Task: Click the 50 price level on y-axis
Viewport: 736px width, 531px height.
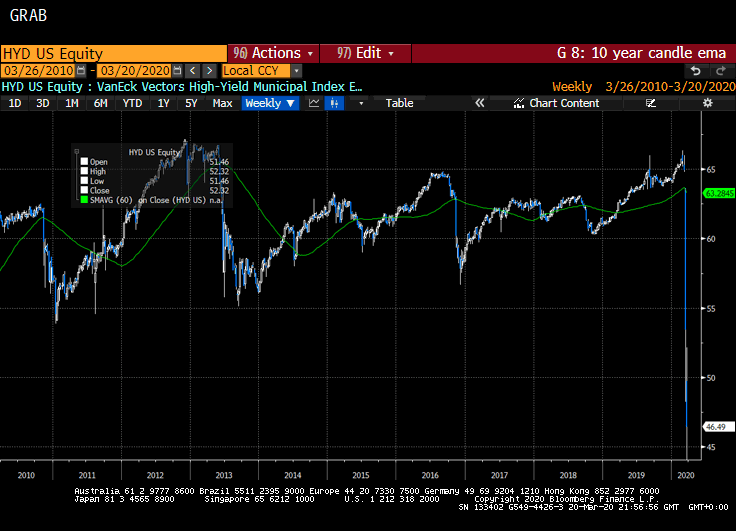Action: click(711, 378)
